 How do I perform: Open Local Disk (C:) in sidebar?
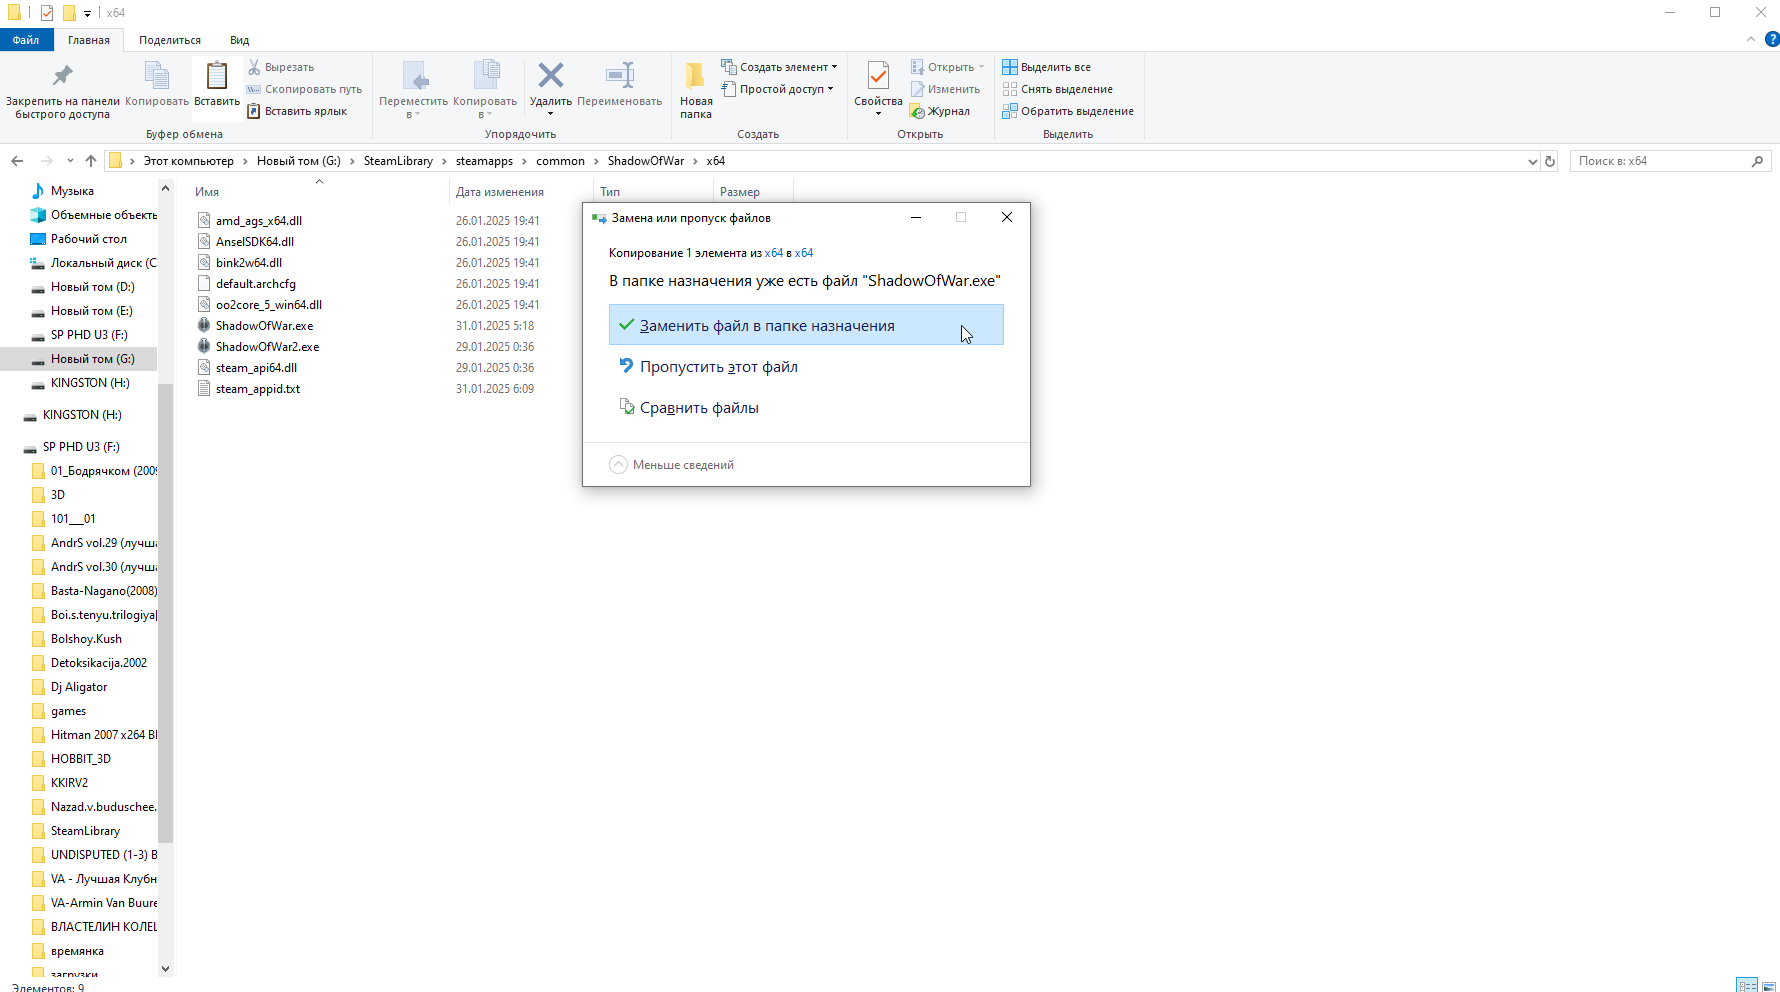pyautogui.click(x=94, y=263)
